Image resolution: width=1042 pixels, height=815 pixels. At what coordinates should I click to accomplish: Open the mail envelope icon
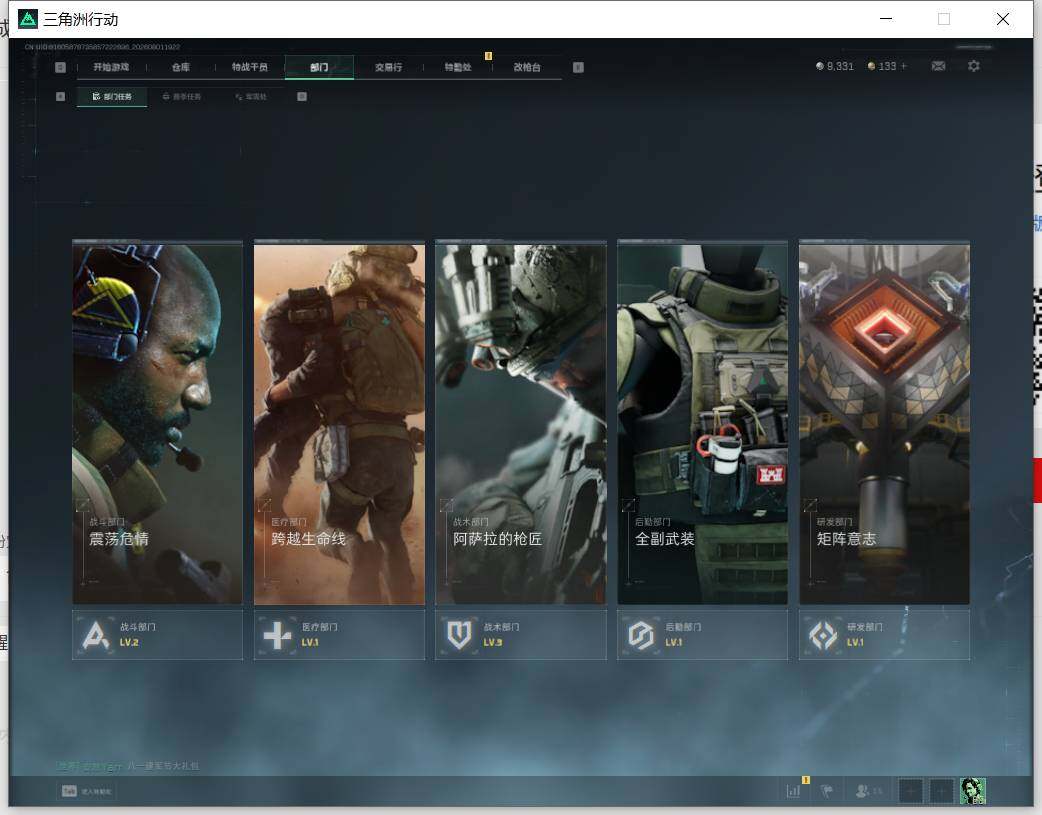click(938, 66)
